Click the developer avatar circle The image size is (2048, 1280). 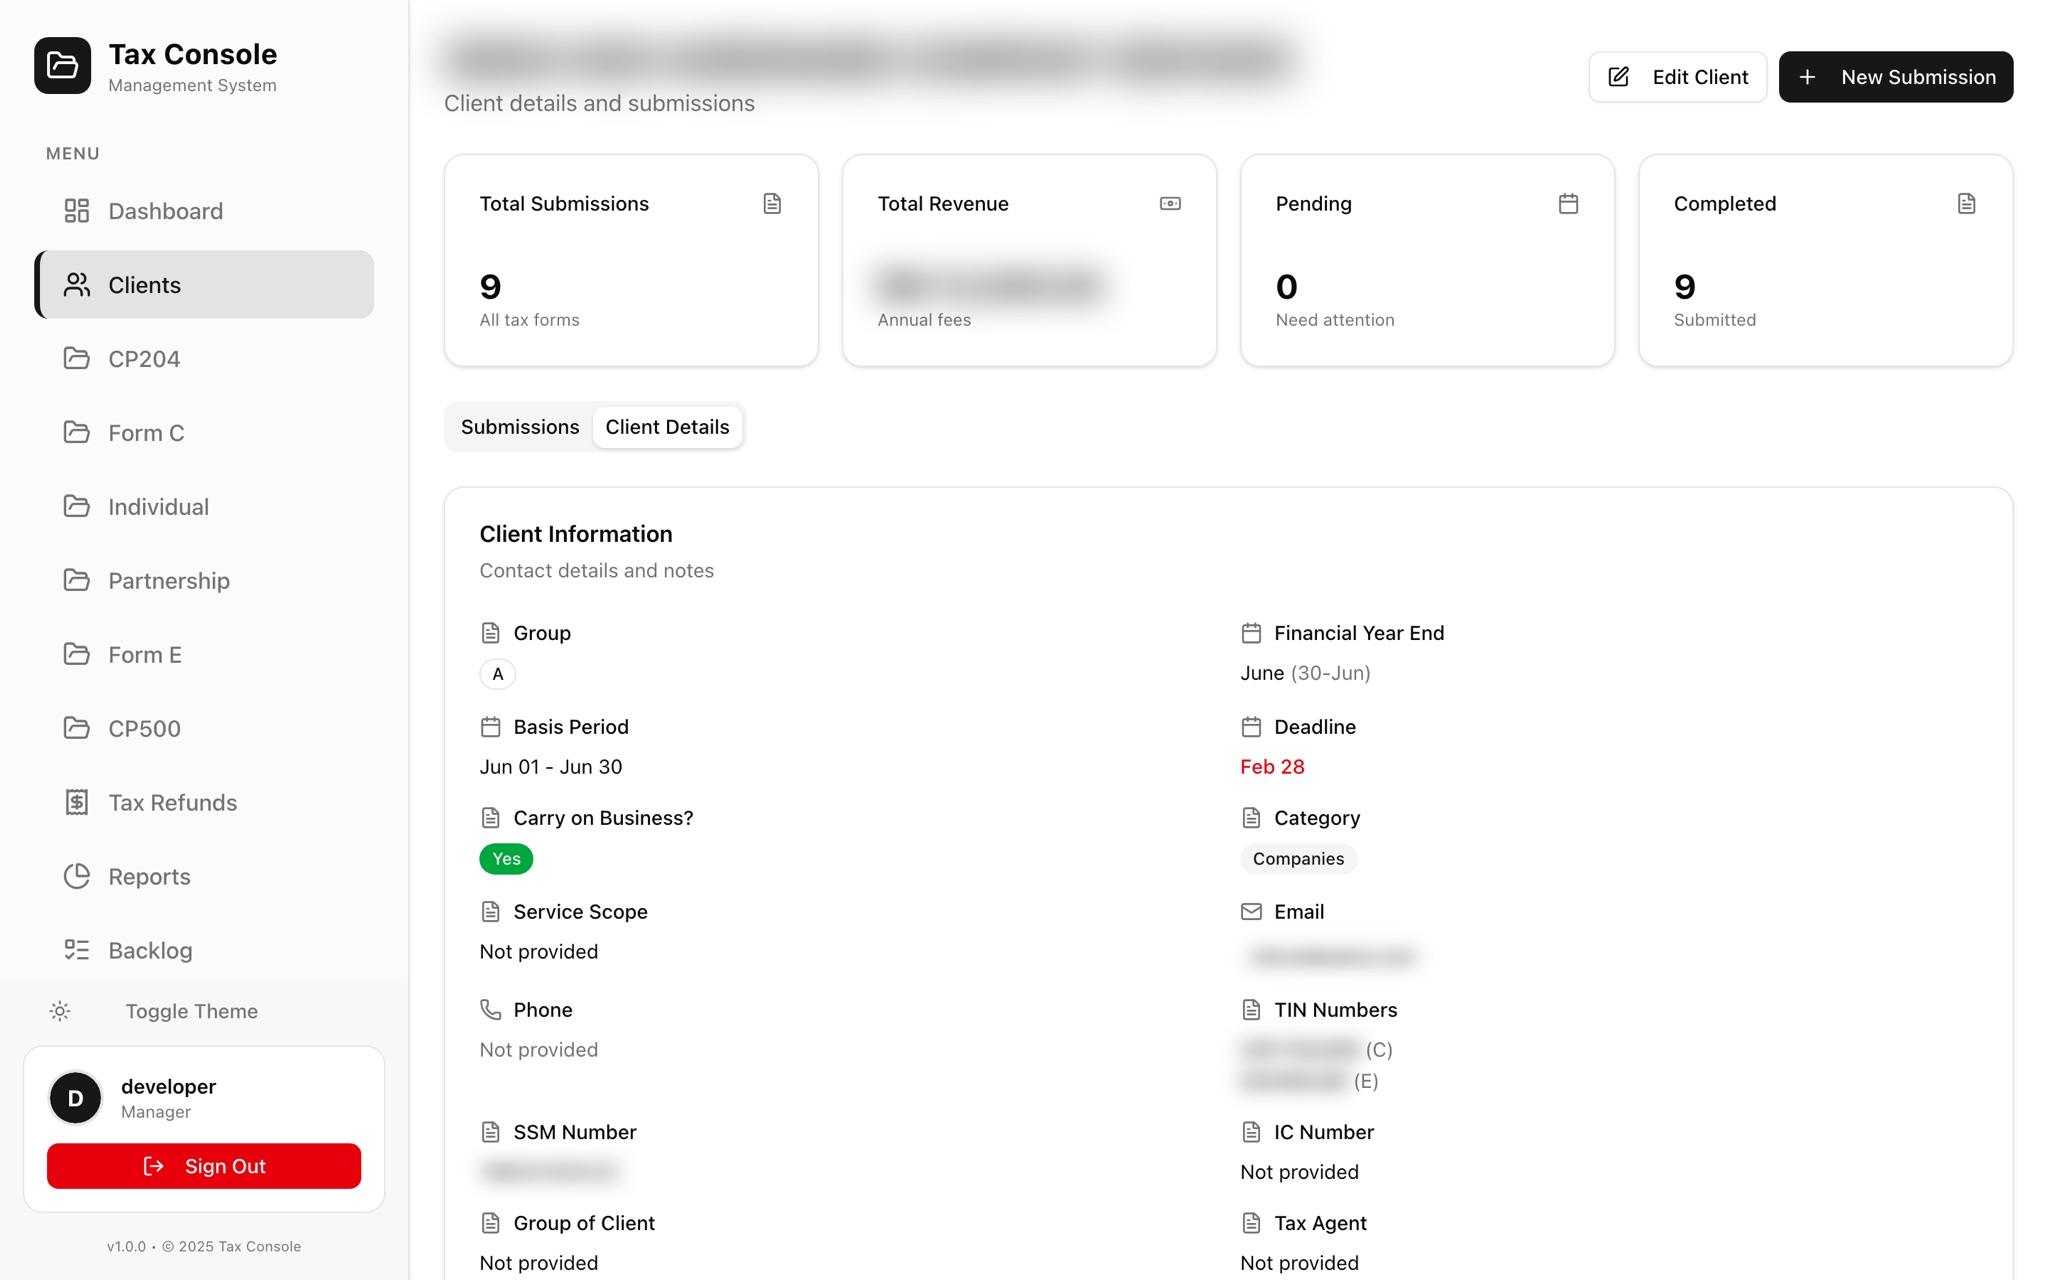coord(75,1098)
